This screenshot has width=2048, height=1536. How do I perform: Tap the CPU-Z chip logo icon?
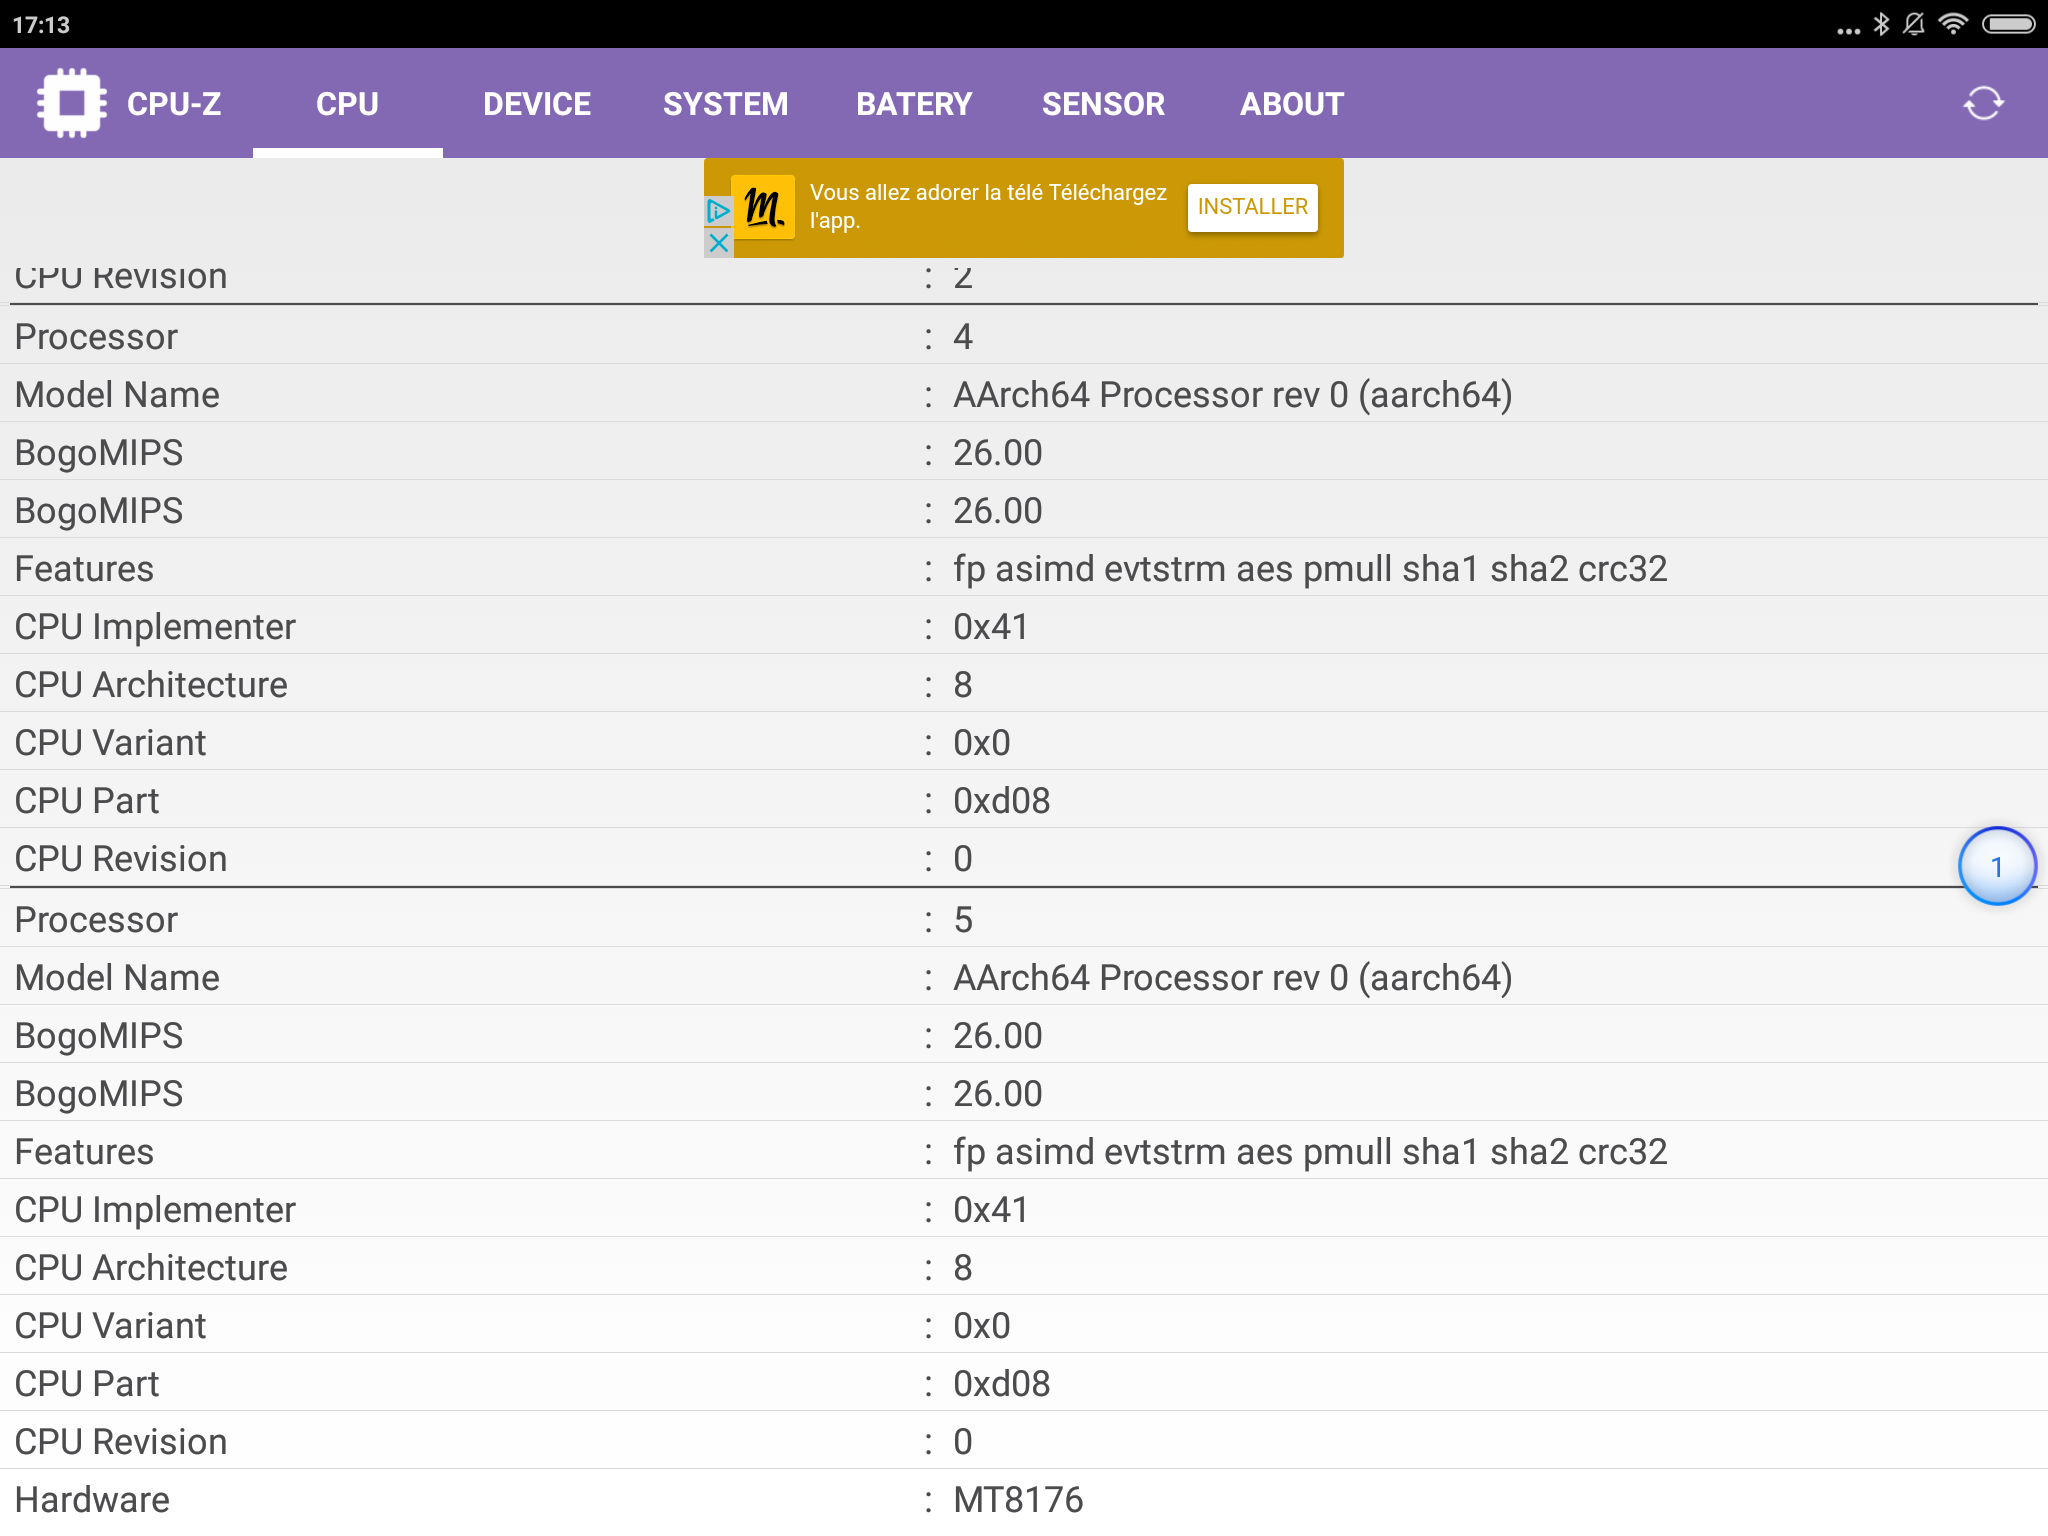(x=72, y=103)
